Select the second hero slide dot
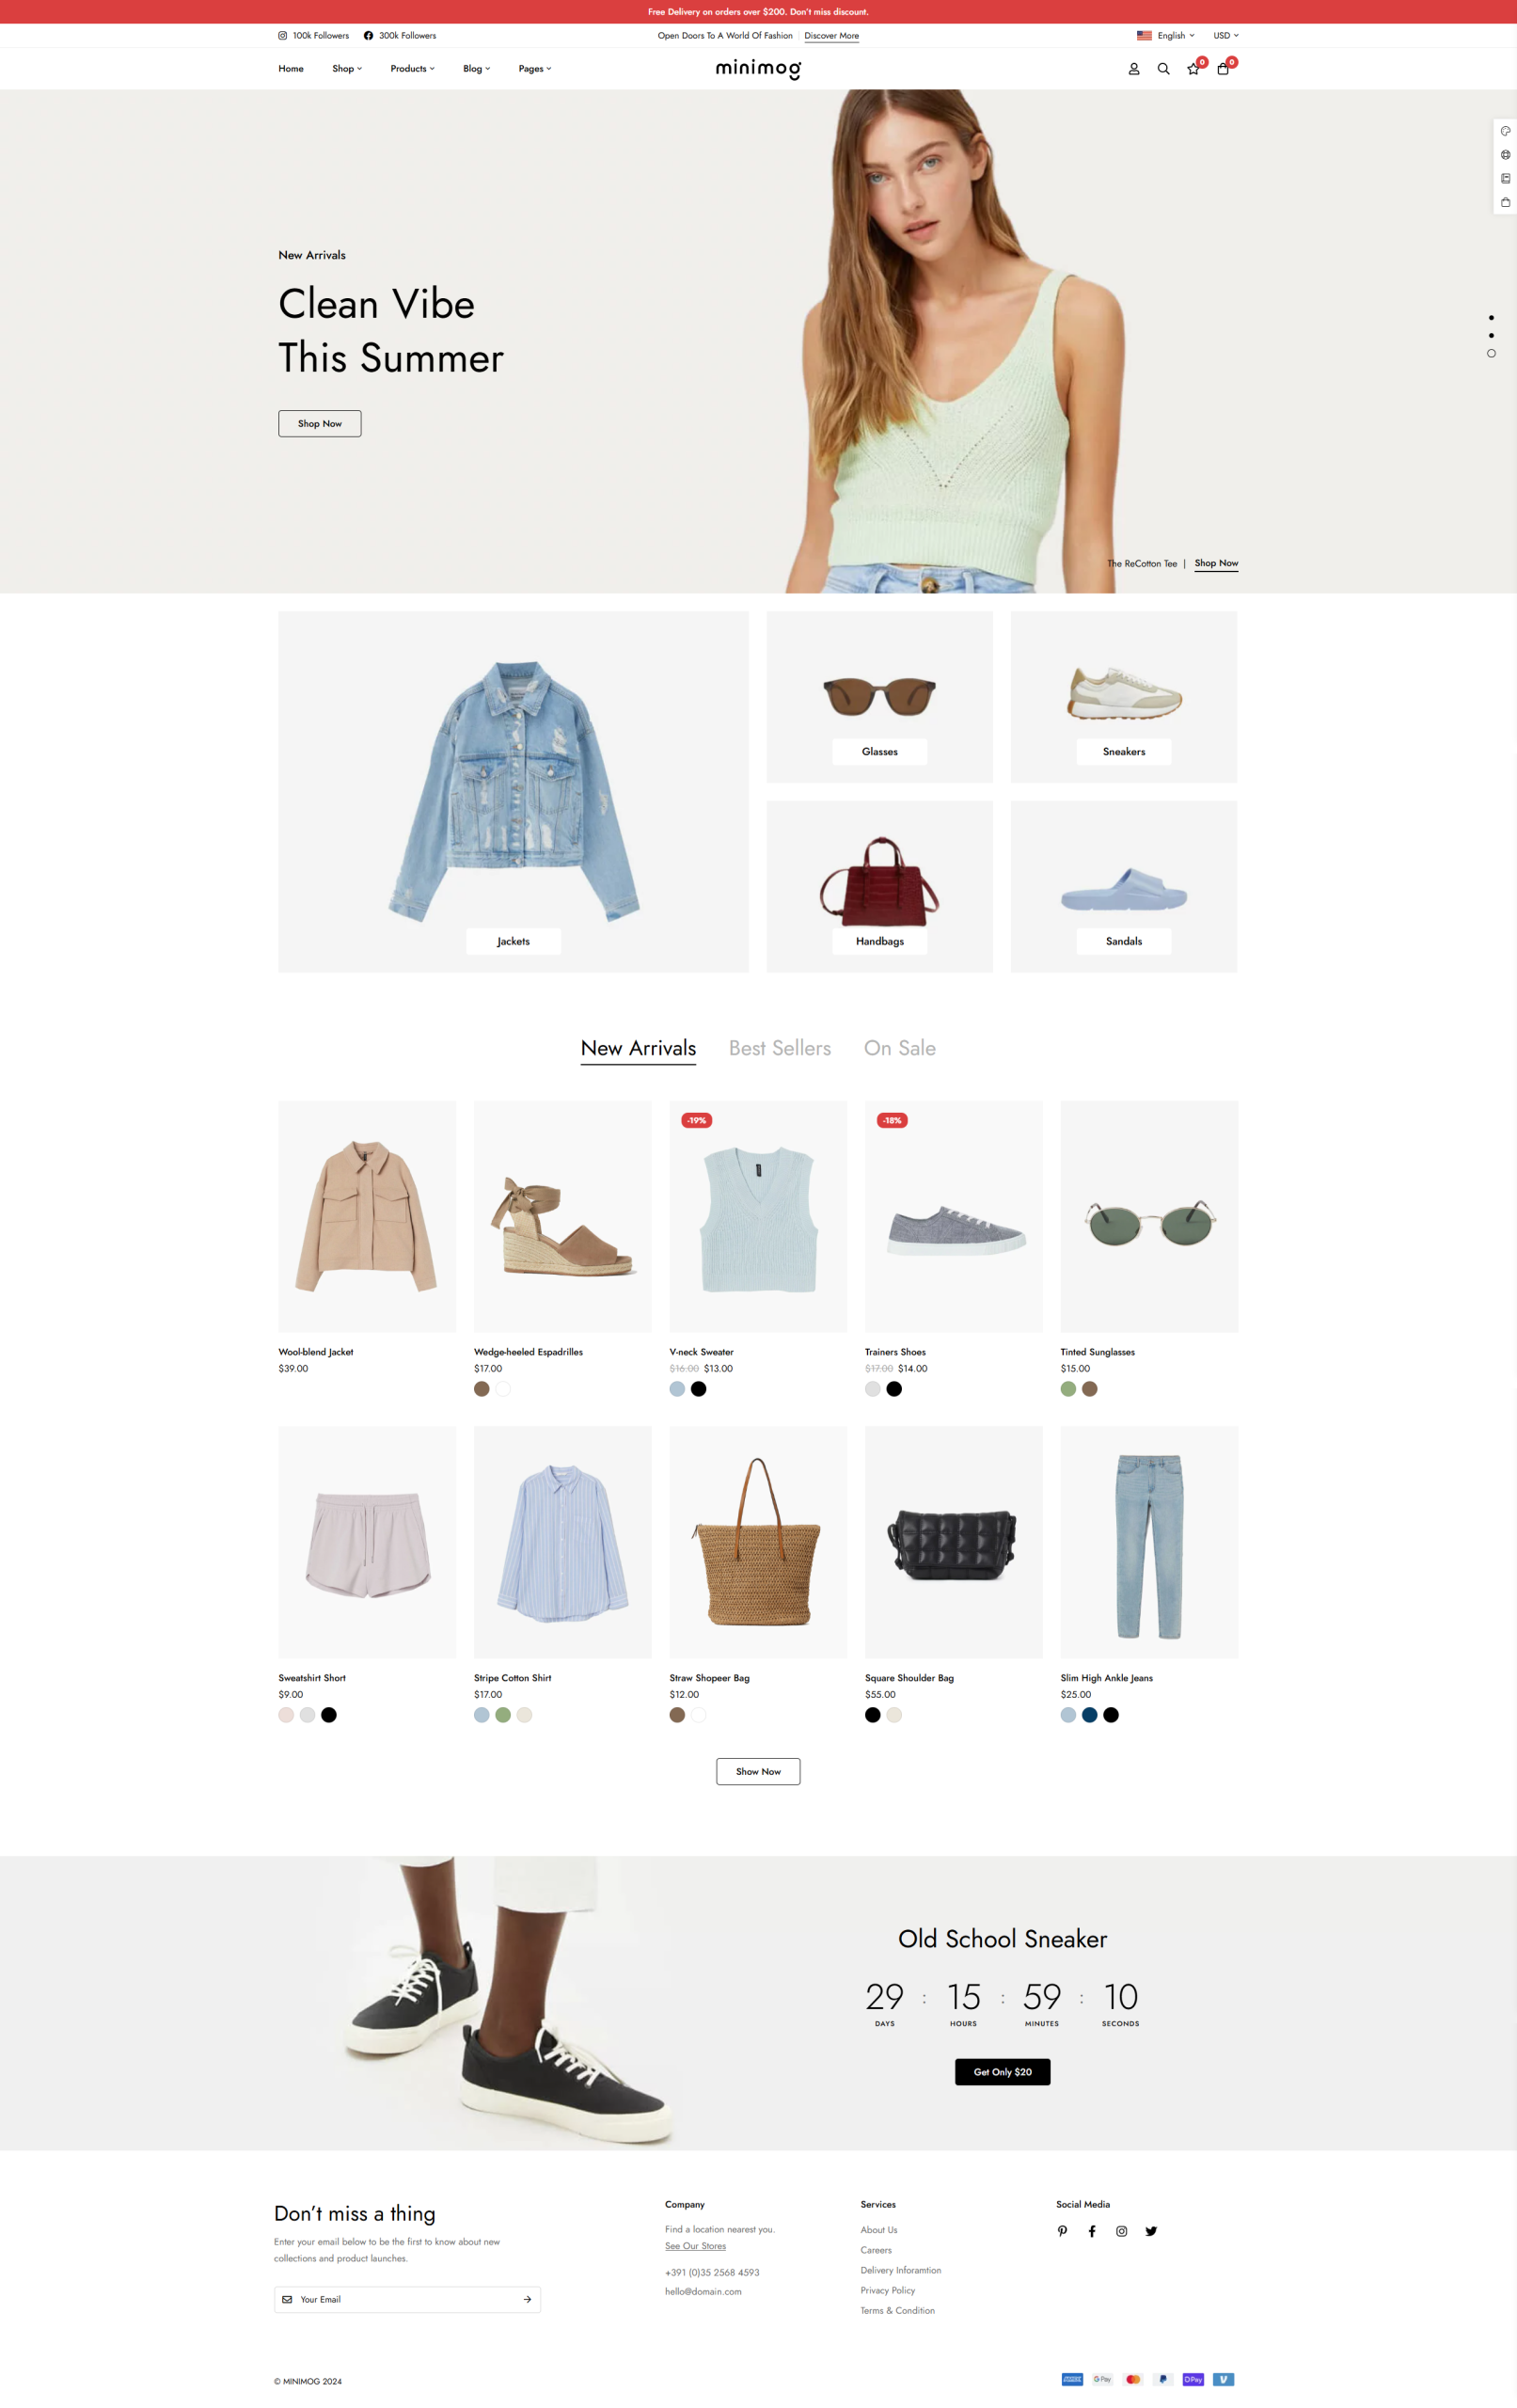1517x2408 pixels. [1491, 335]
